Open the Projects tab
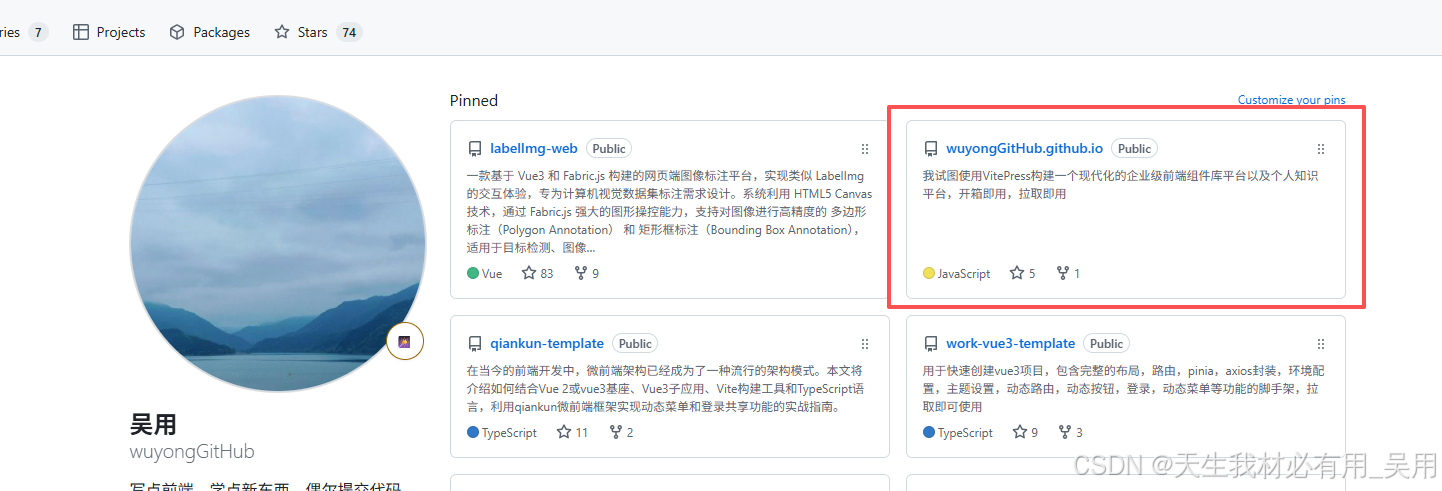Image resolution: width=1442 pixels, height=491 pixels. (x=109, y=32)
